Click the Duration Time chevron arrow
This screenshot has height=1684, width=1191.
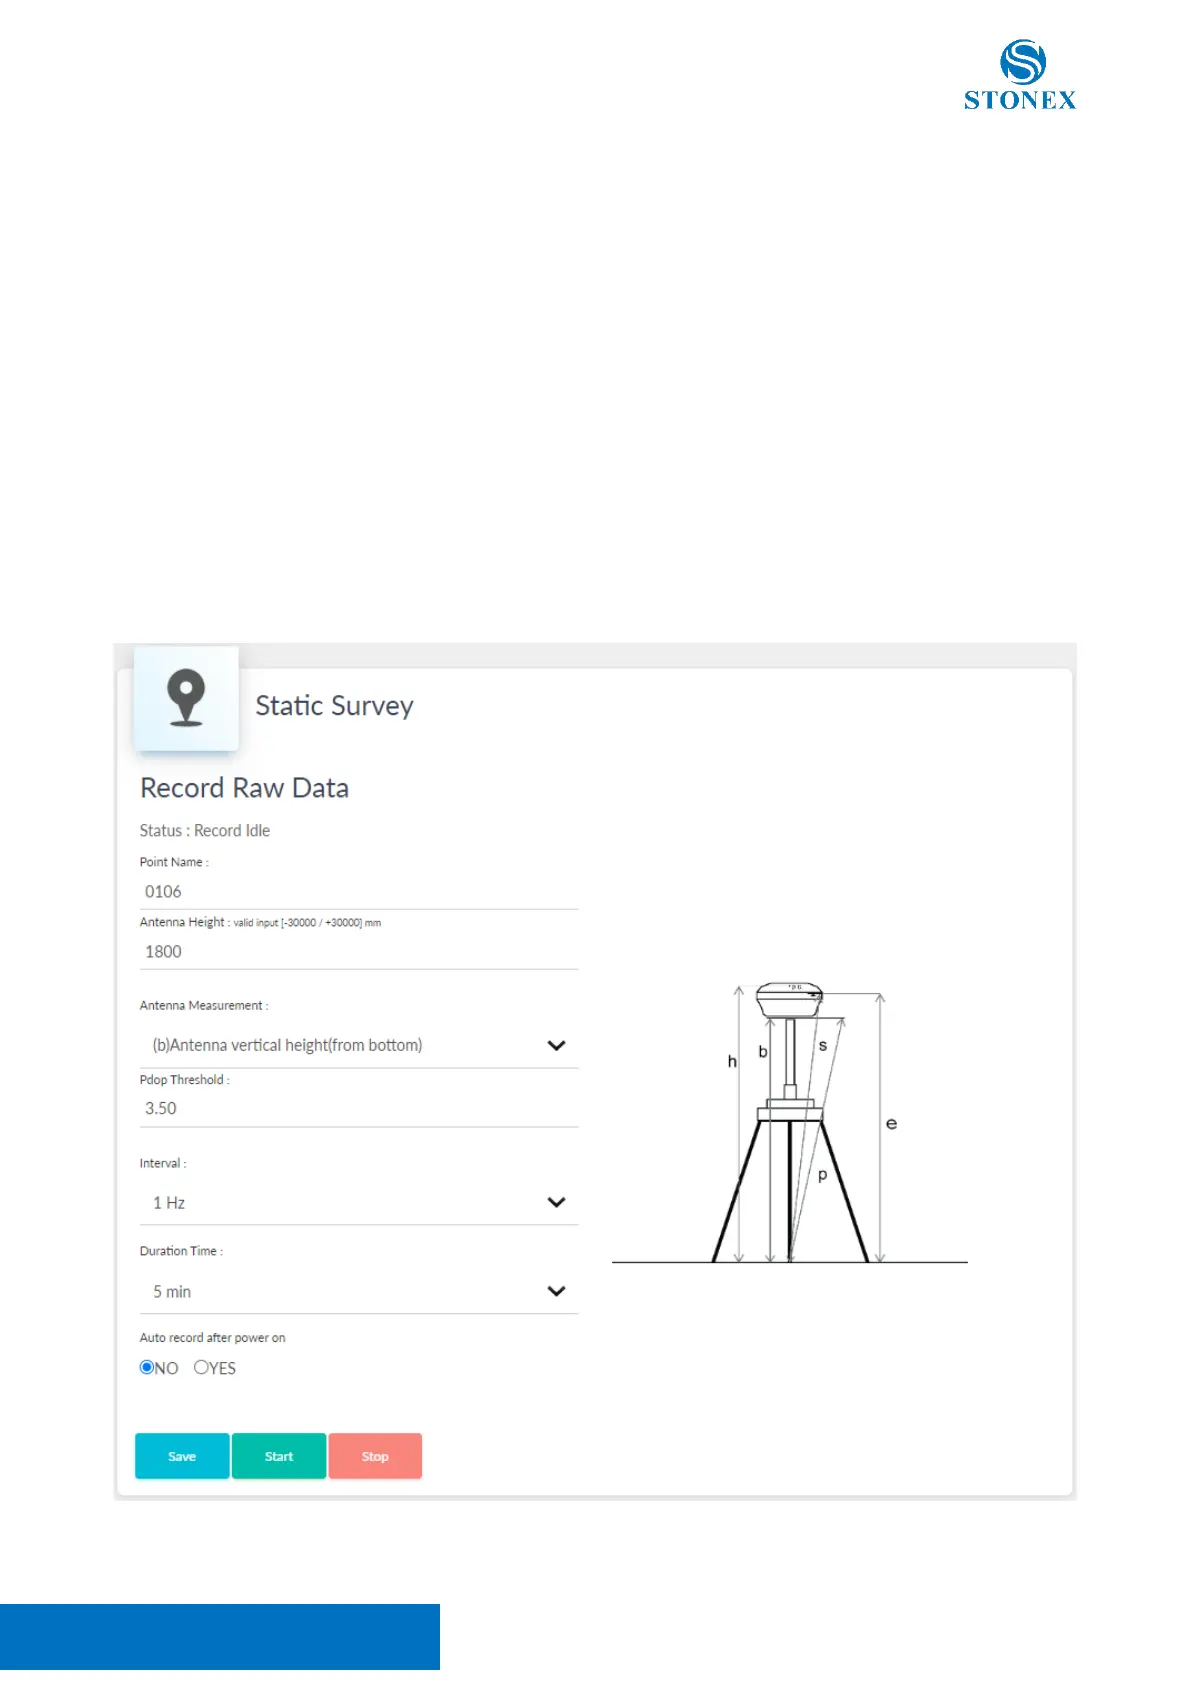557,1291
